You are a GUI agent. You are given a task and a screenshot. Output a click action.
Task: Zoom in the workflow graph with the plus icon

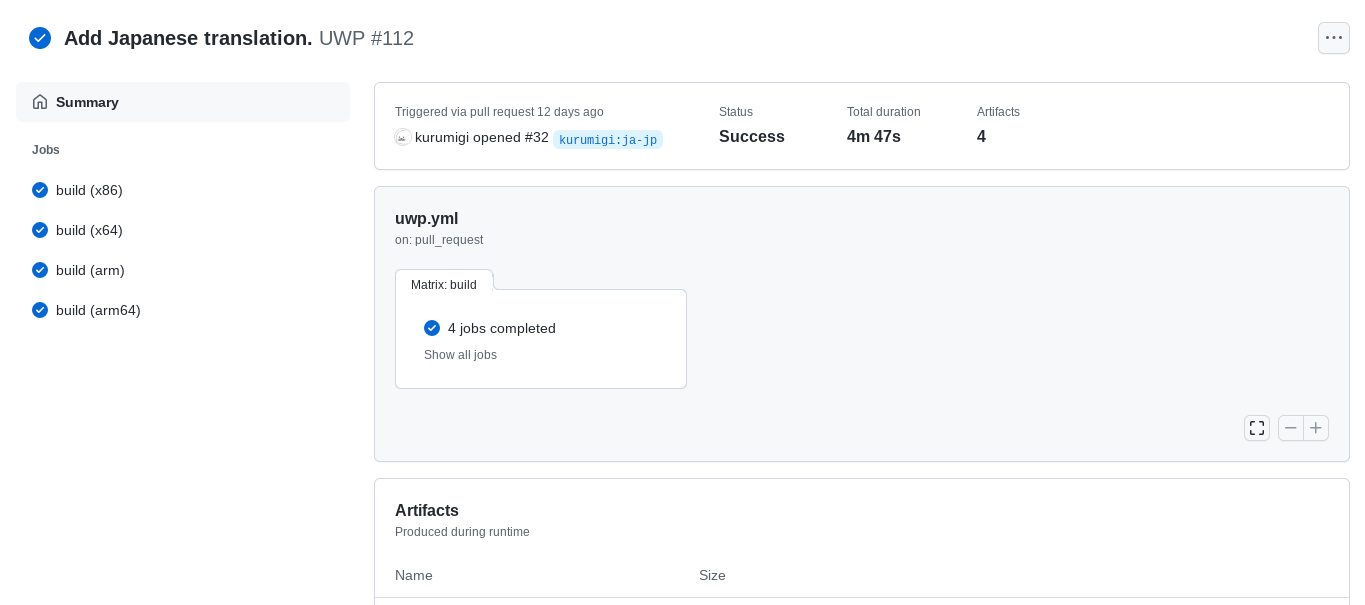[x=1316, y=428]
